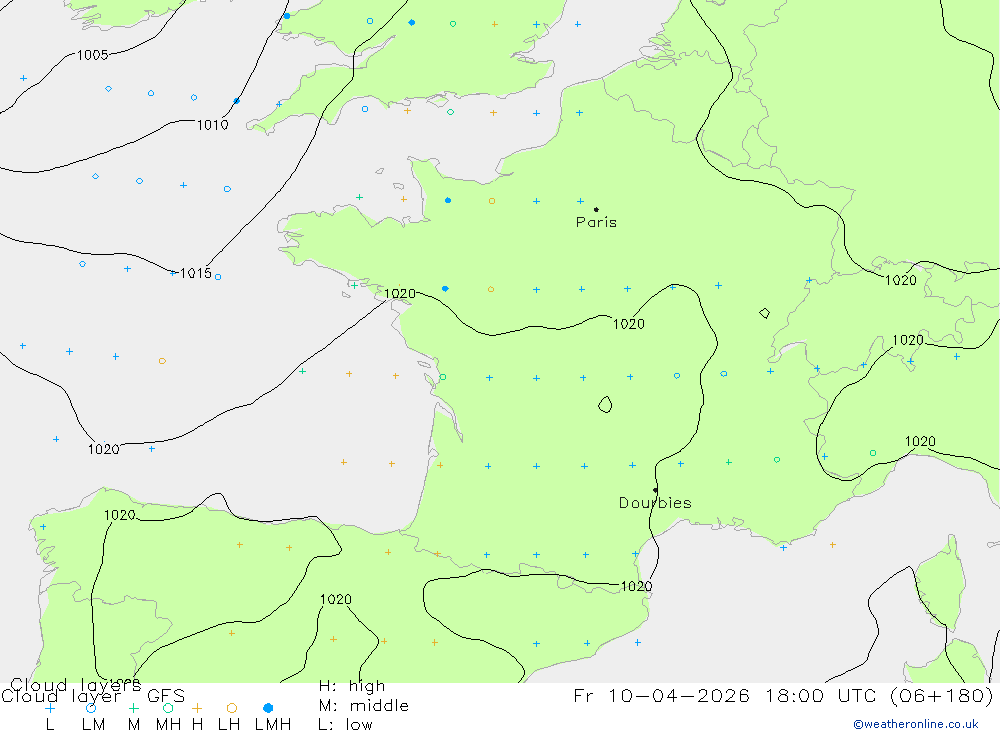Click the orange plus legend symbol for H
This screenshot has width=1000, height=733.
click(x=197, y=708)
